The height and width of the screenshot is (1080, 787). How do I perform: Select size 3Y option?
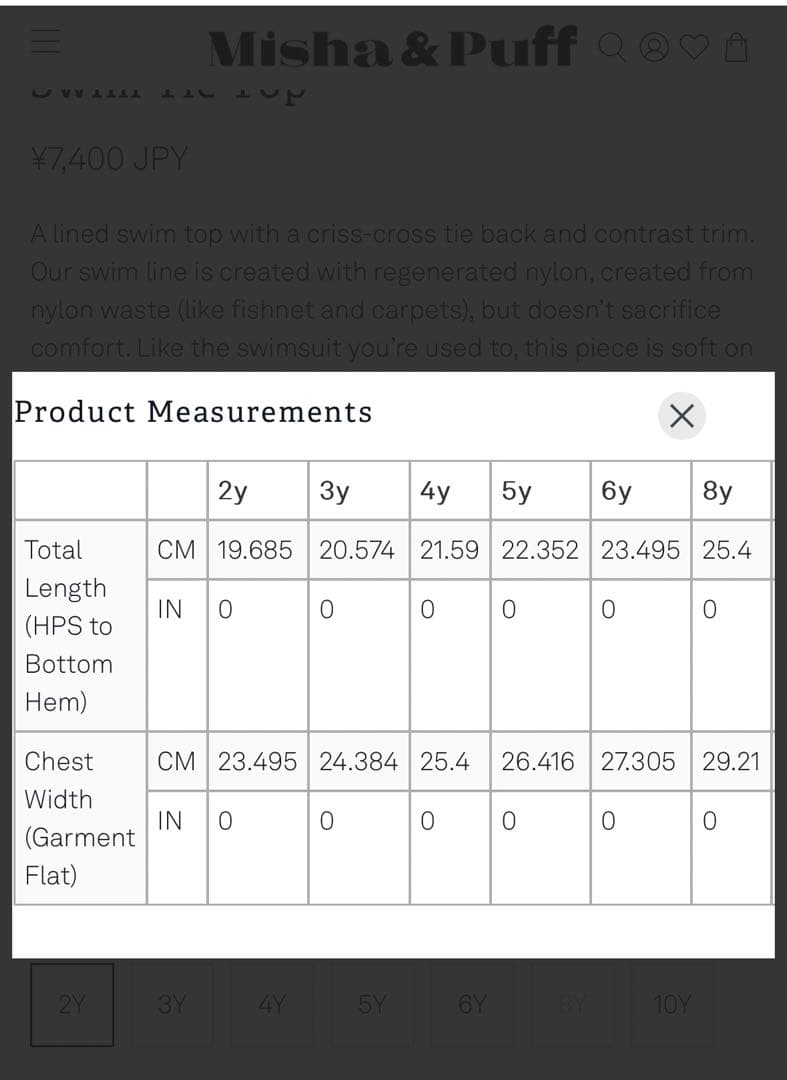[172, 1004]
